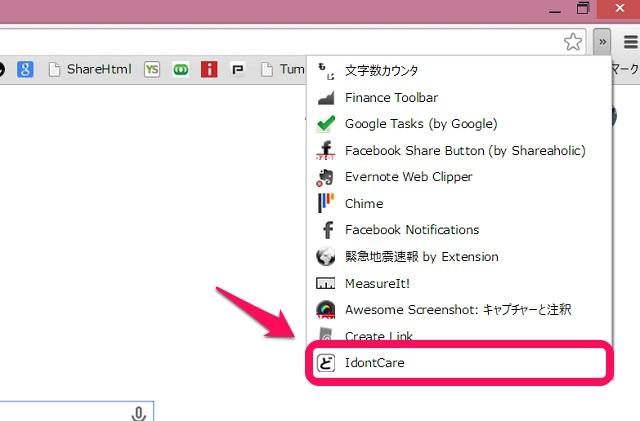Open the Chrome hamburger menu
640x421 pixels.
coord(630,42)
